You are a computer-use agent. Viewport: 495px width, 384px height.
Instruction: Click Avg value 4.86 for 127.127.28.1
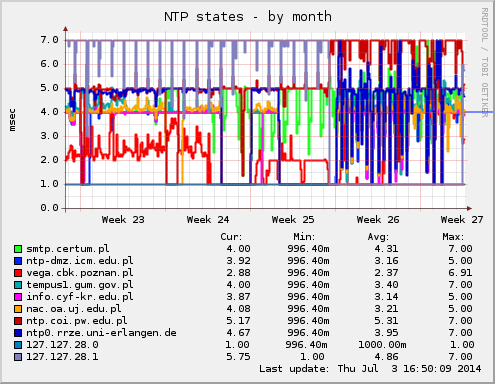click(386, 357)
